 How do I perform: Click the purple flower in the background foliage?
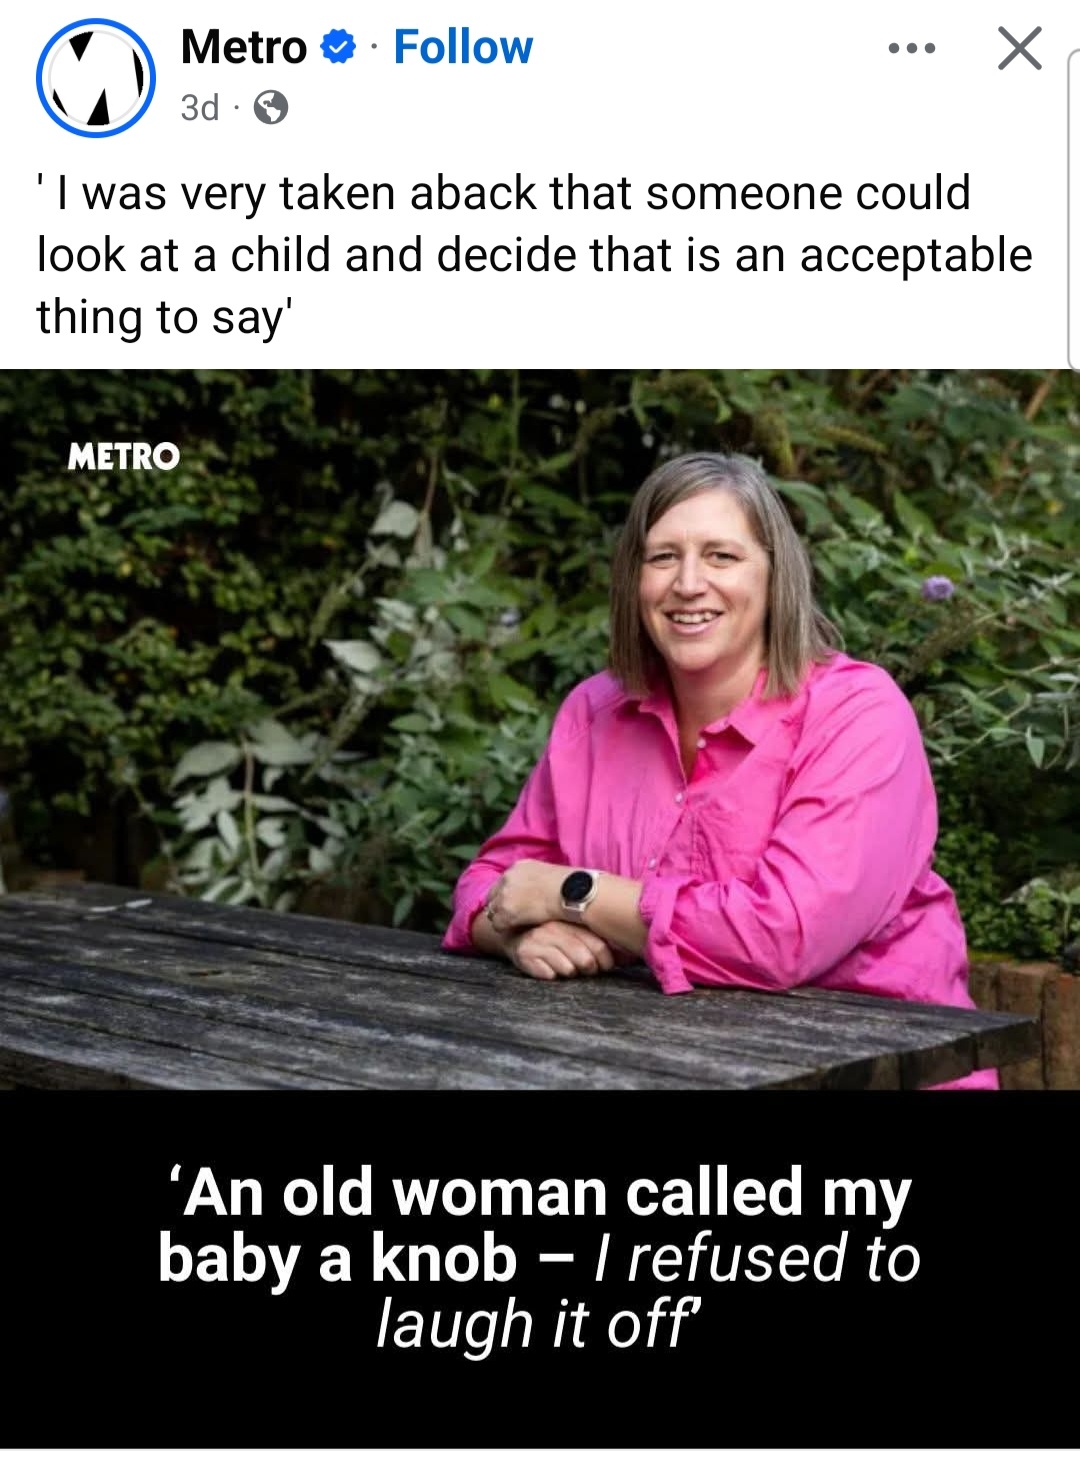tap(937, 588)
